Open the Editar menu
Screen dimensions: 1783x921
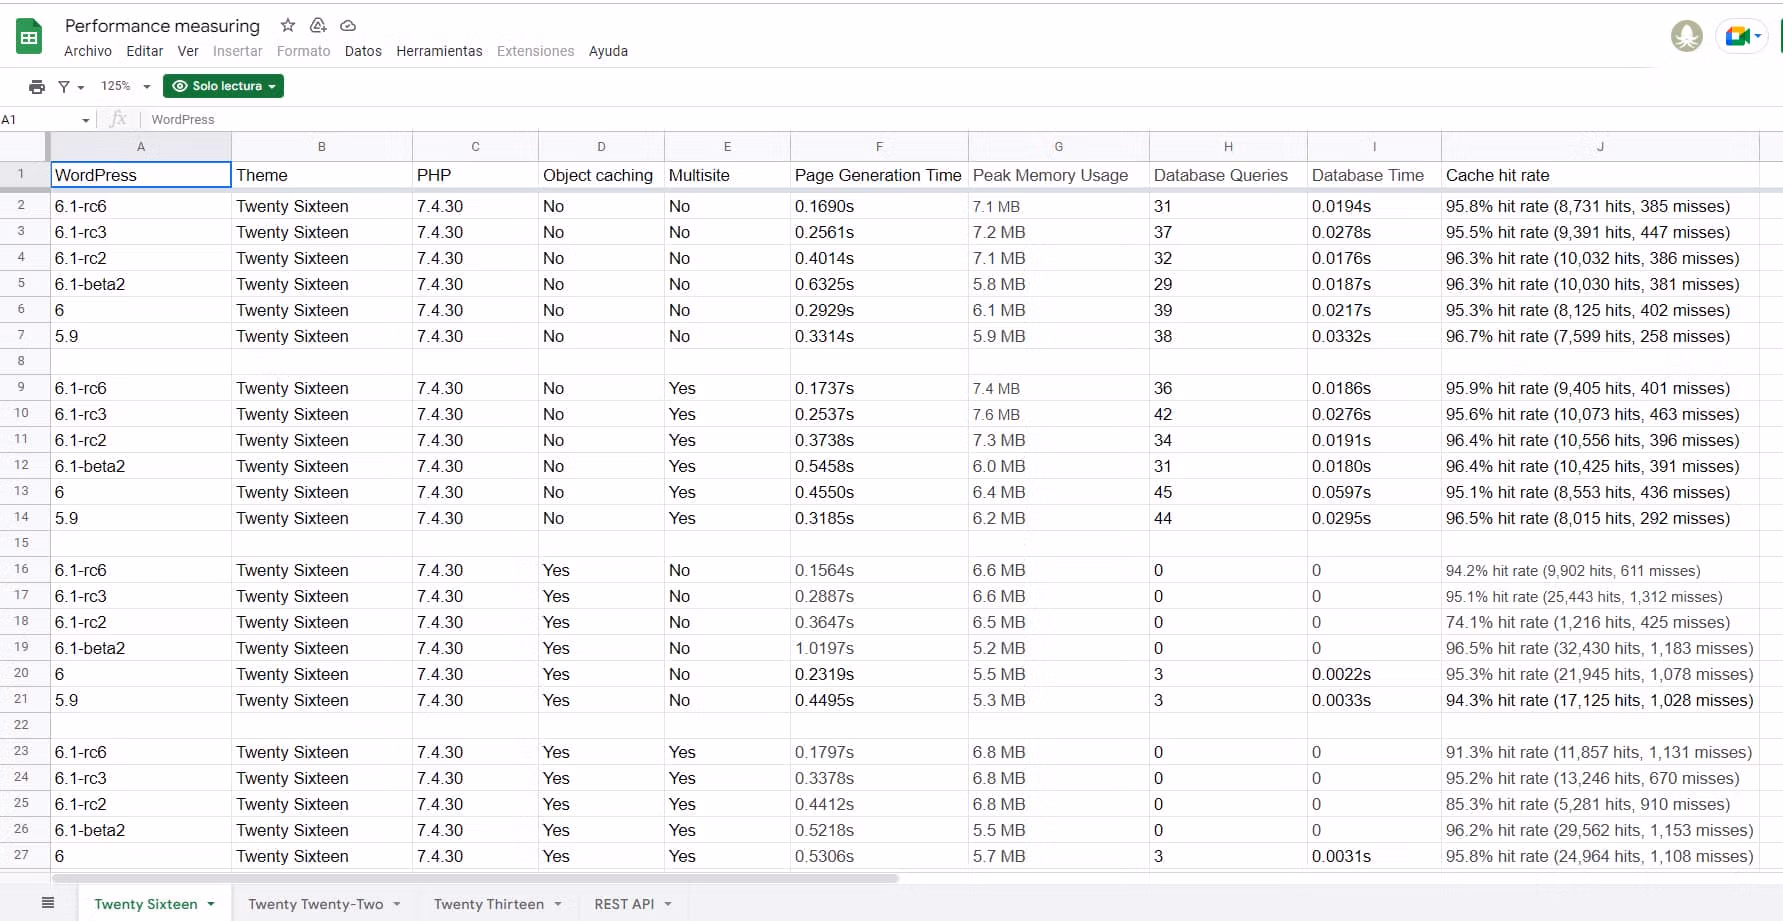click(145, 51)
